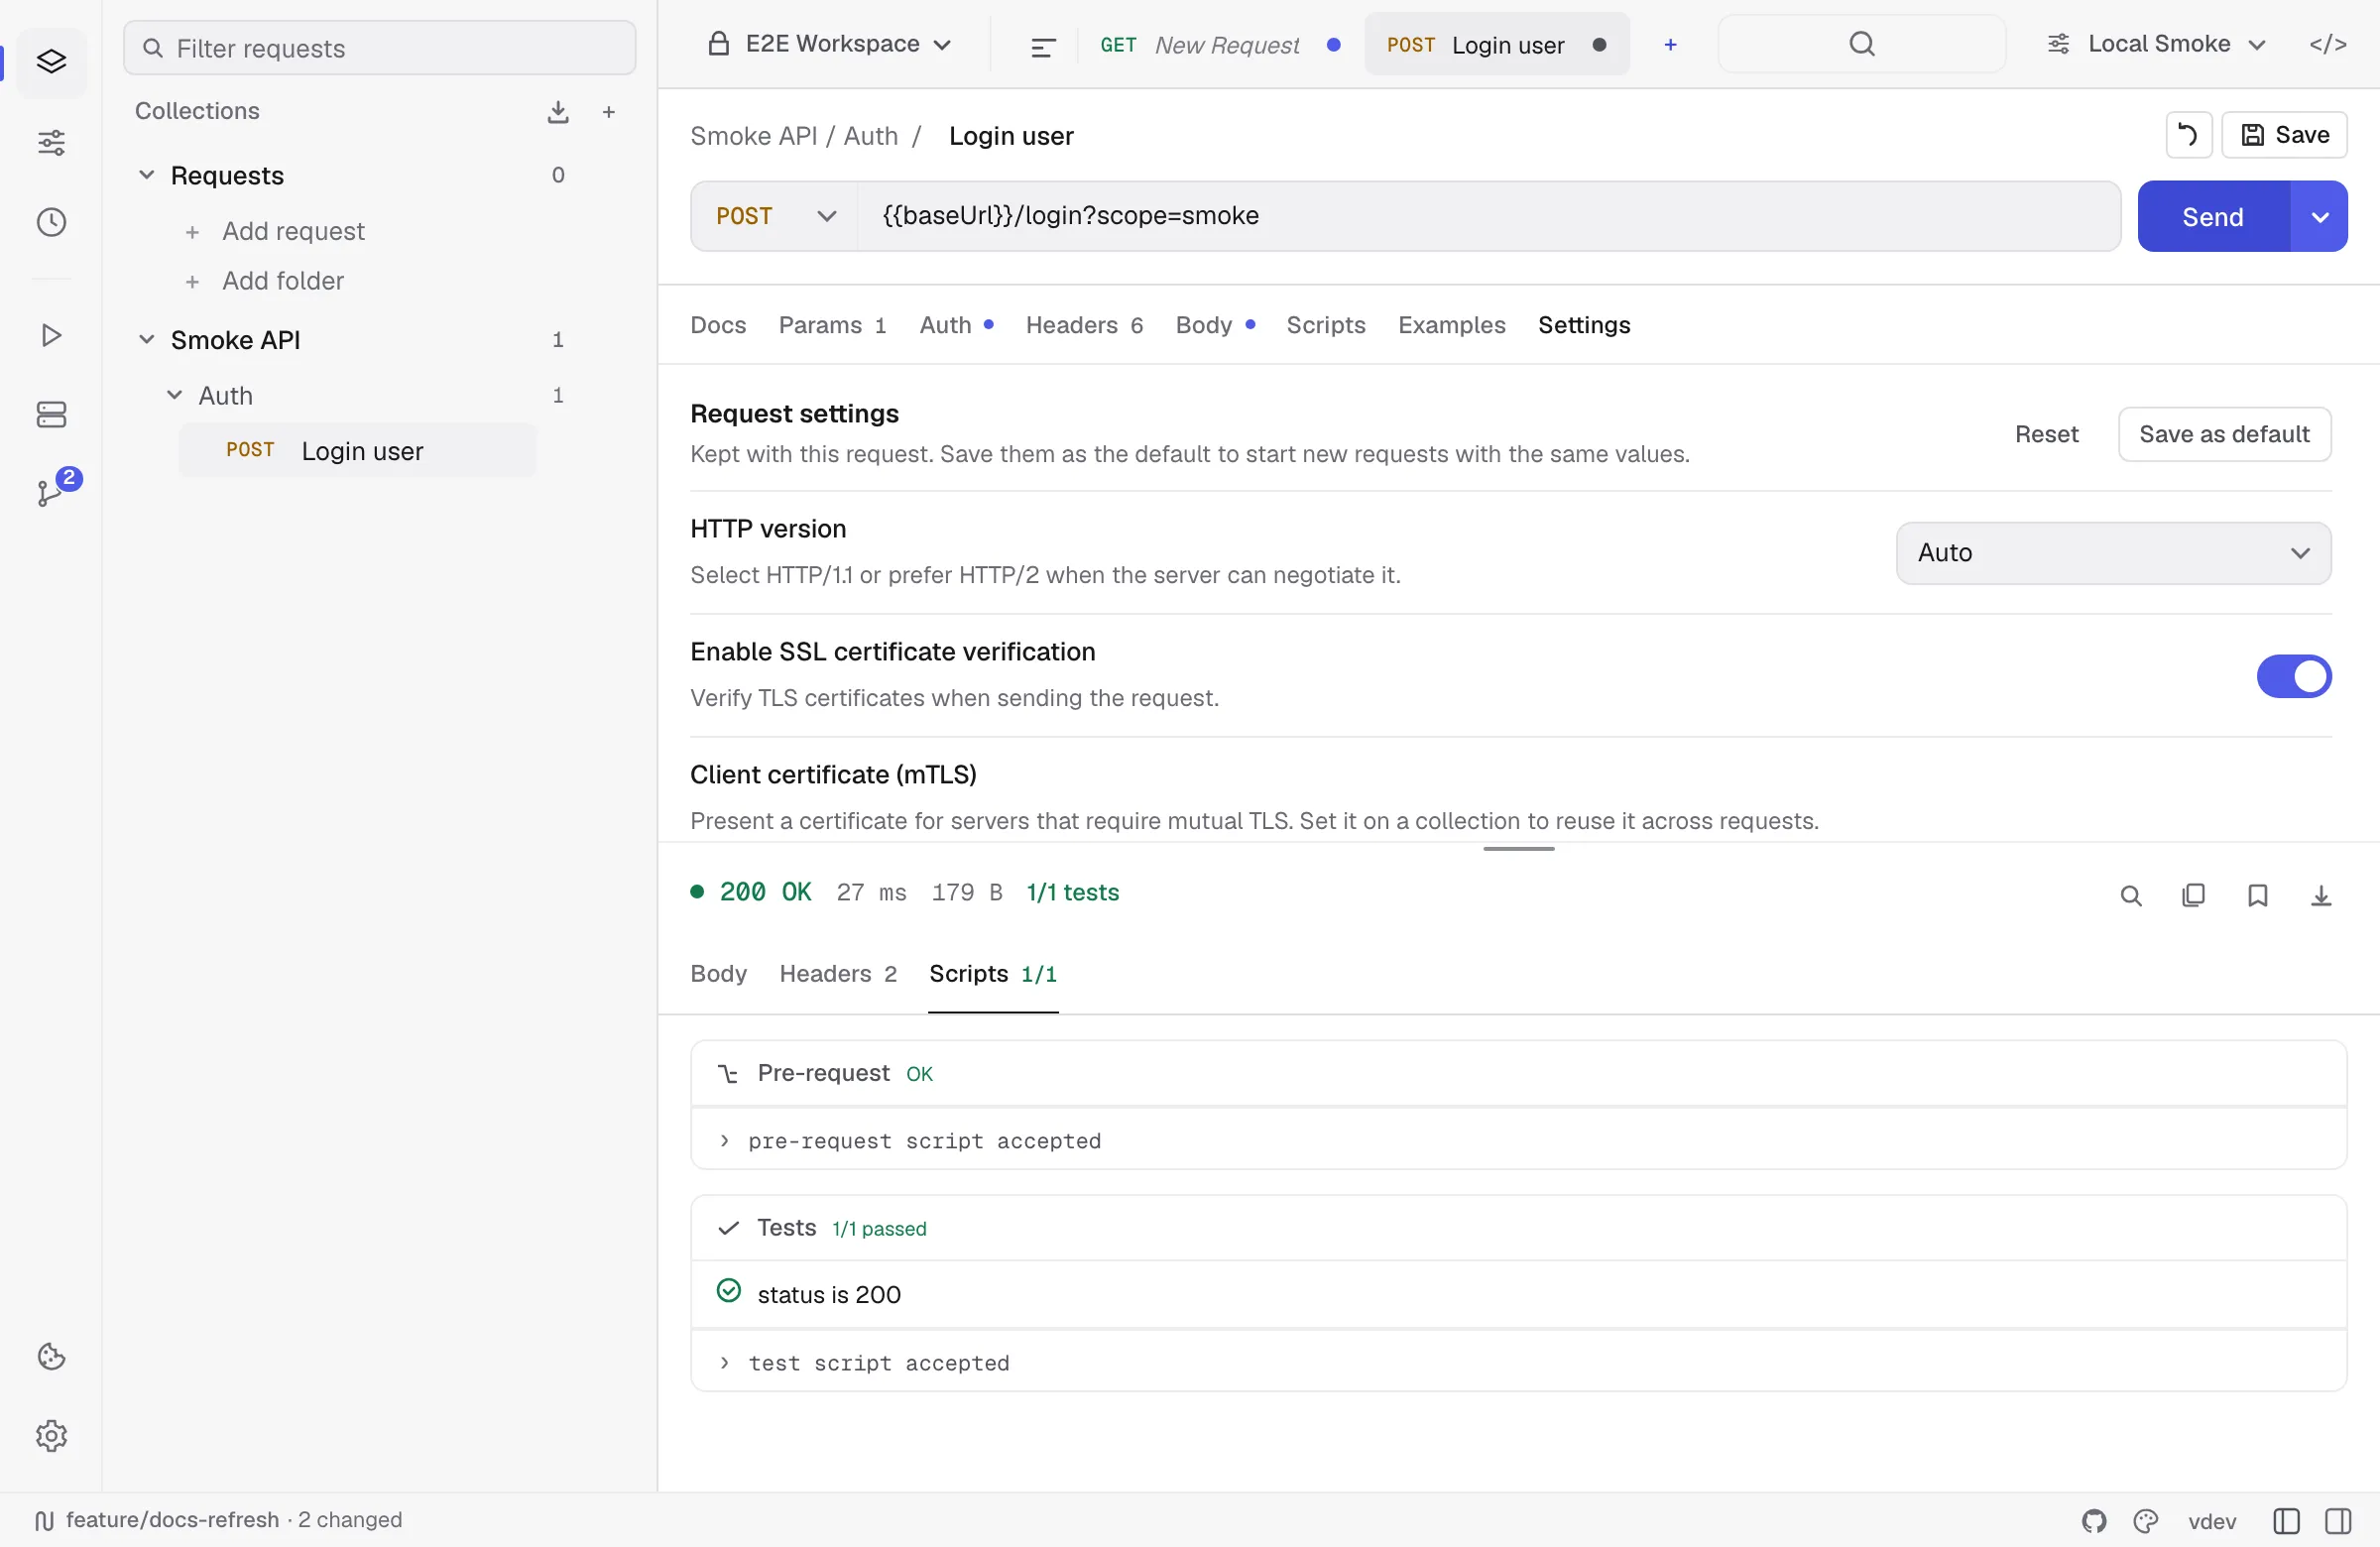Click the import collection download icon
2380x1547 pixels.
558,112
